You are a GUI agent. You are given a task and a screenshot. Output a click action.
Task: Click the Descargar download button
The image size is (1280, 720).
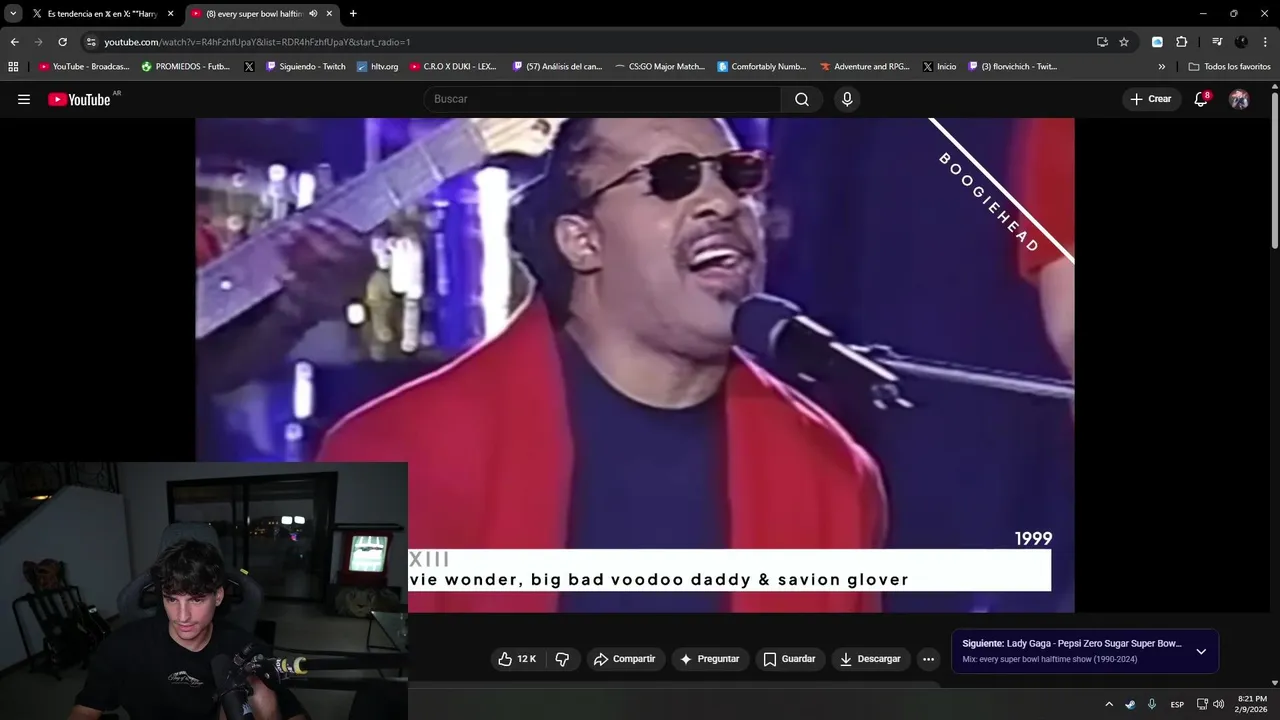(872, 659)
